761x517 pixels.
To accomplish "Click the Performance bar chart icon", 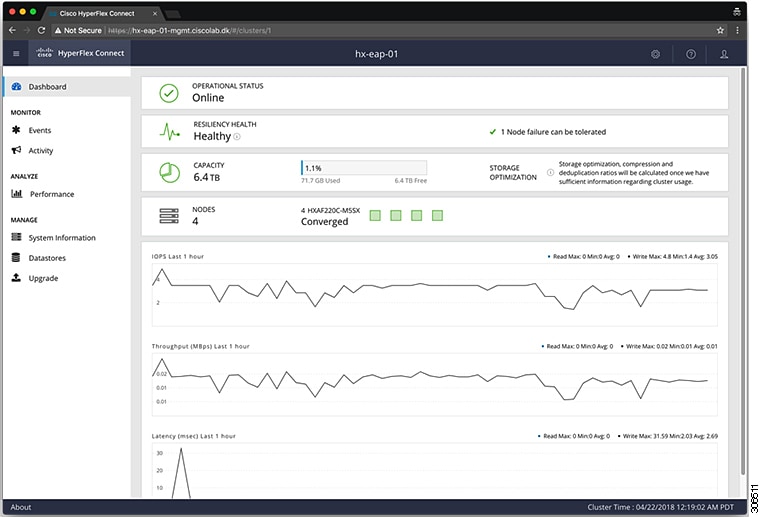I will coord(17,193).
